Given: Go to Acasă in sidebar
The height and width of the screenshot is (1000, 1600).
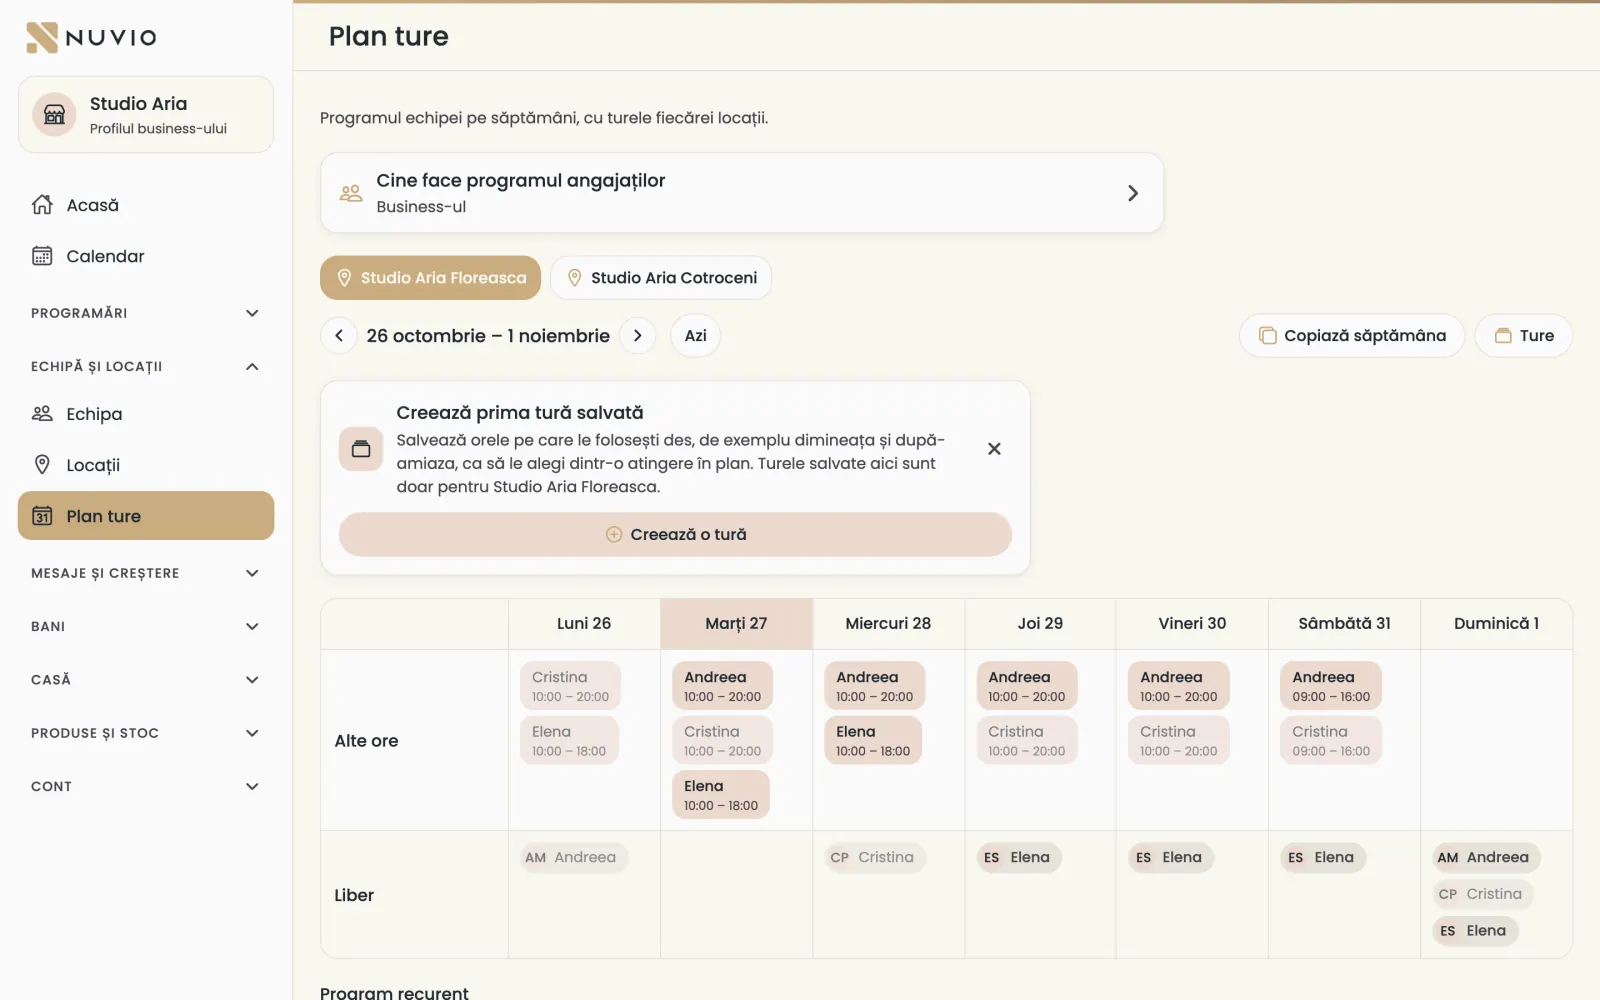Looking at the screenshot, I should pos(146,205).
